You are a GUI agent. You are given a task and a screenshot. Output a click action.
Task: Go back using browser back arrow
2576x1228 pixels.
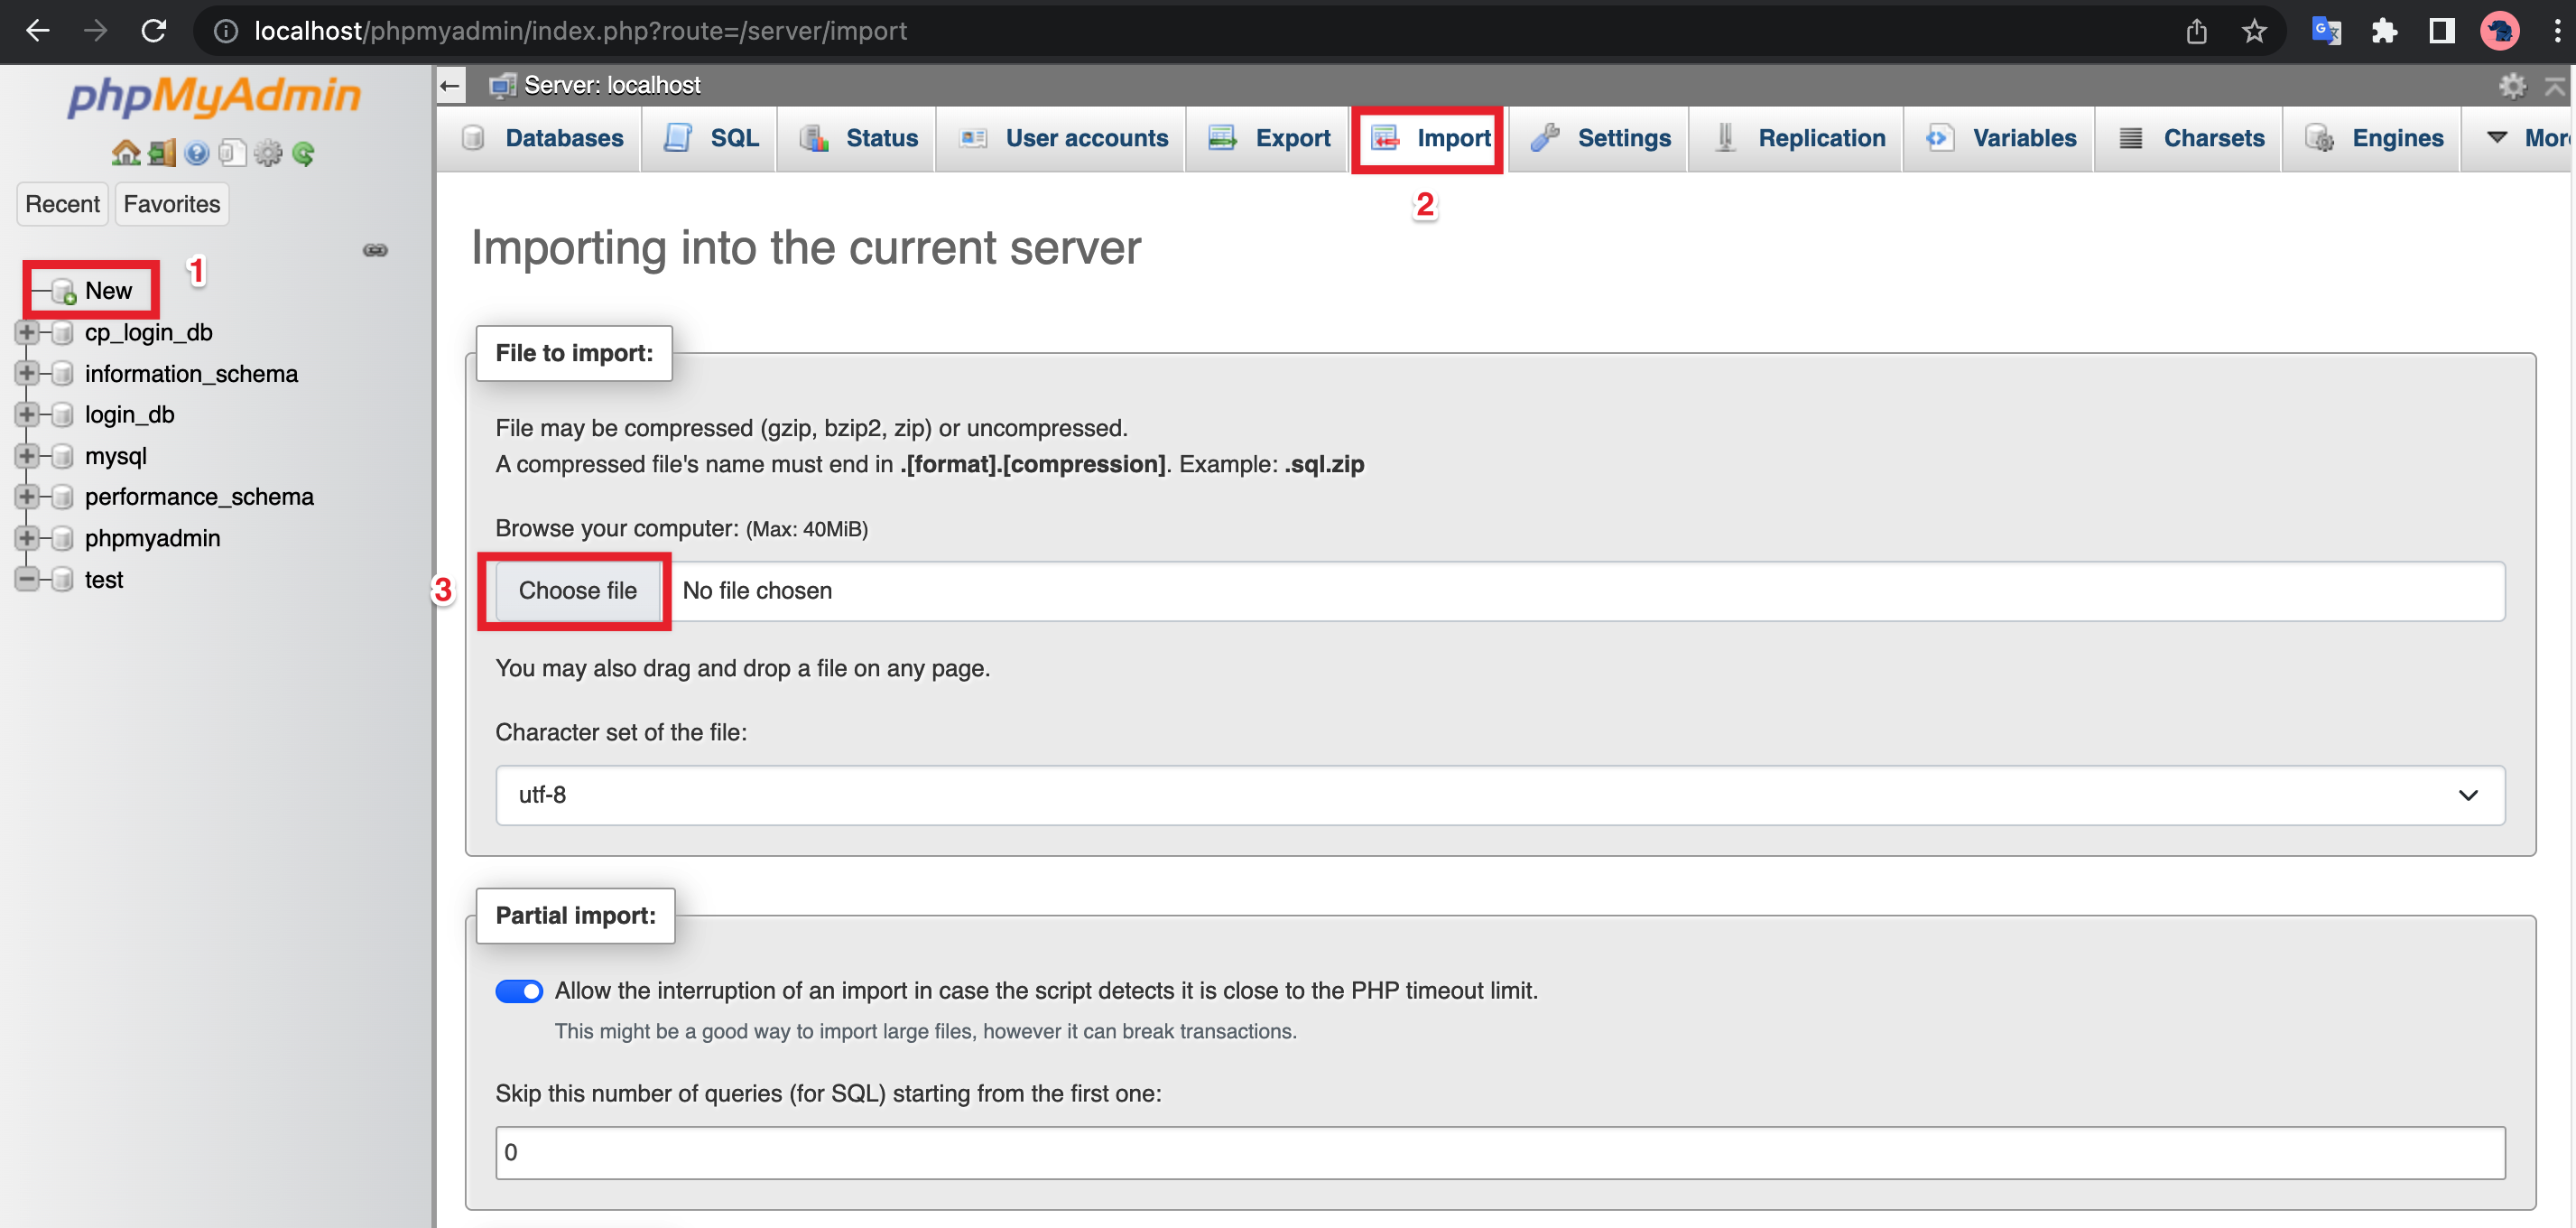pos(38,31)
